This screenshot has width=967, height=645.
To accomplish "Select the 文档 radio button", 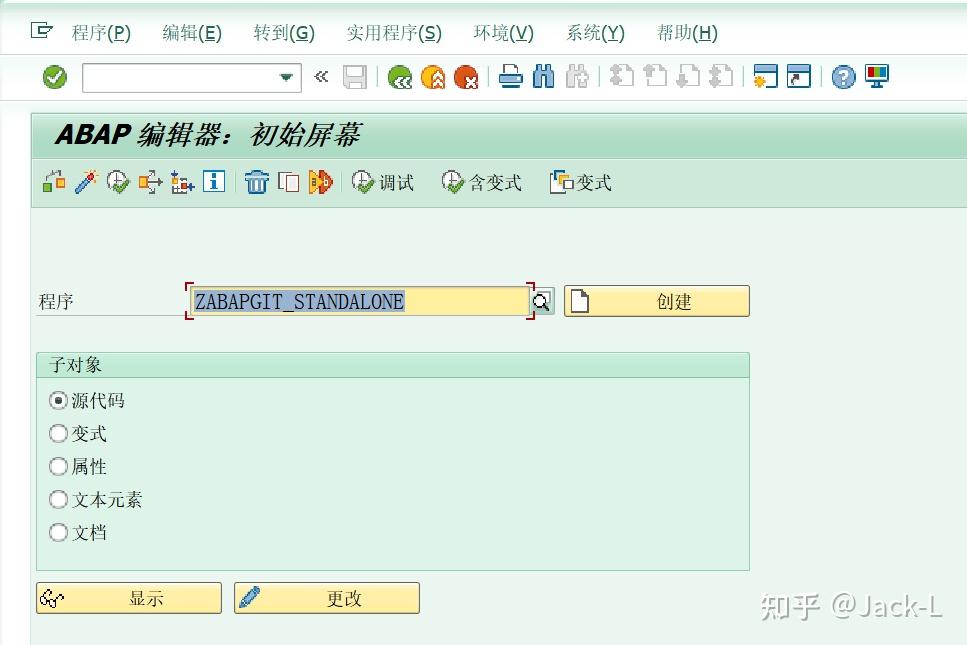I will click(58, 532).
